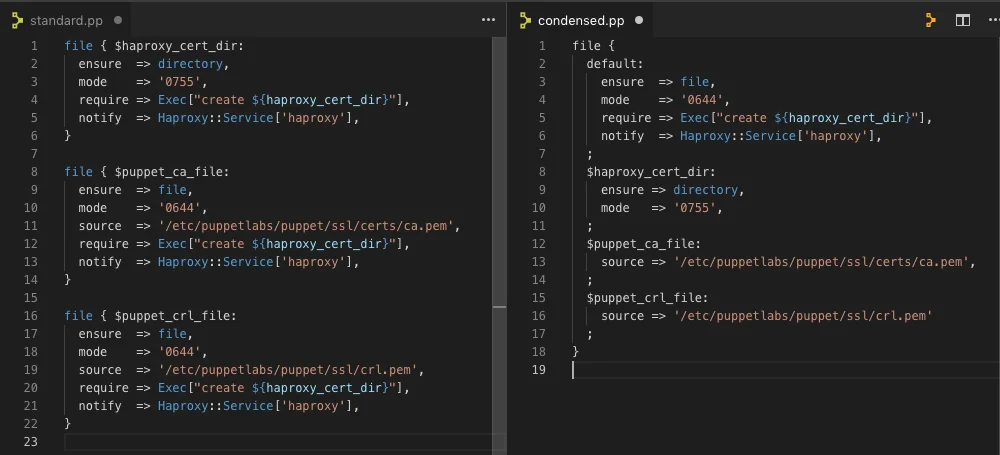
Task: Click semicolon on line 7 of condensed.pp
Action: click(x=590, y=154)
